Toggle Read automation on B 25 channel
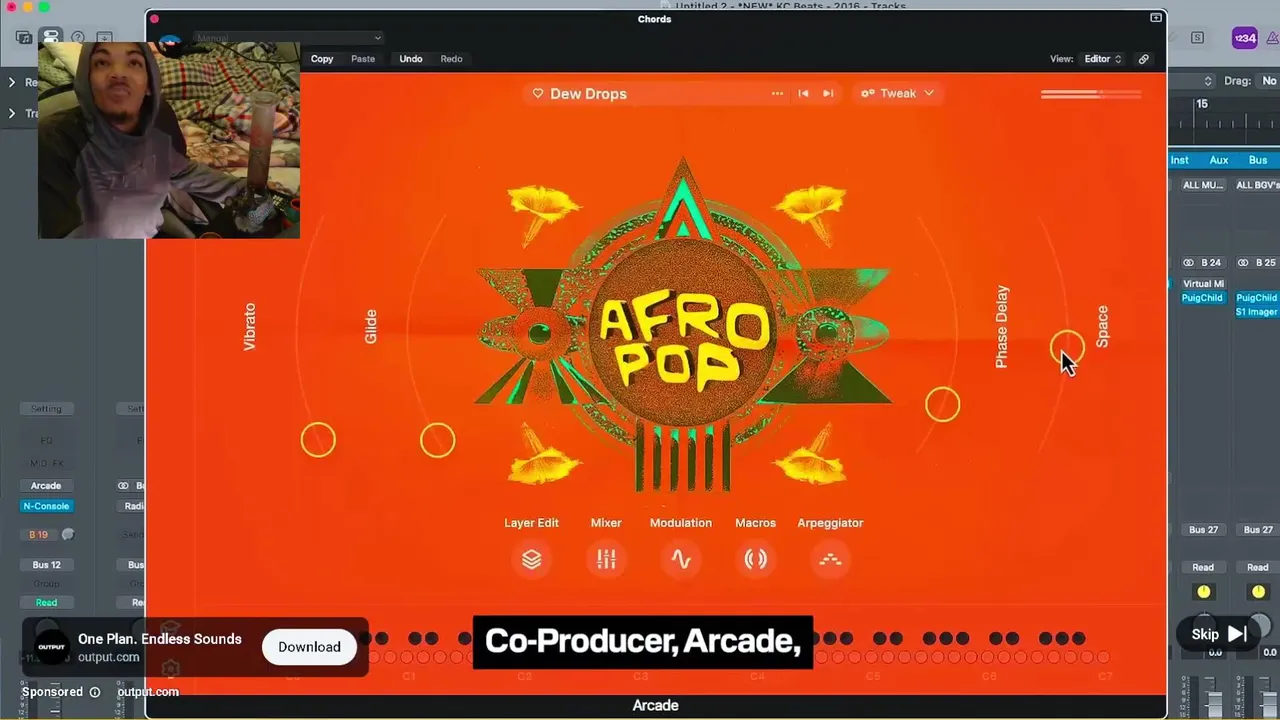This screenshot has height=720, width=1280. click(1257, 567)
